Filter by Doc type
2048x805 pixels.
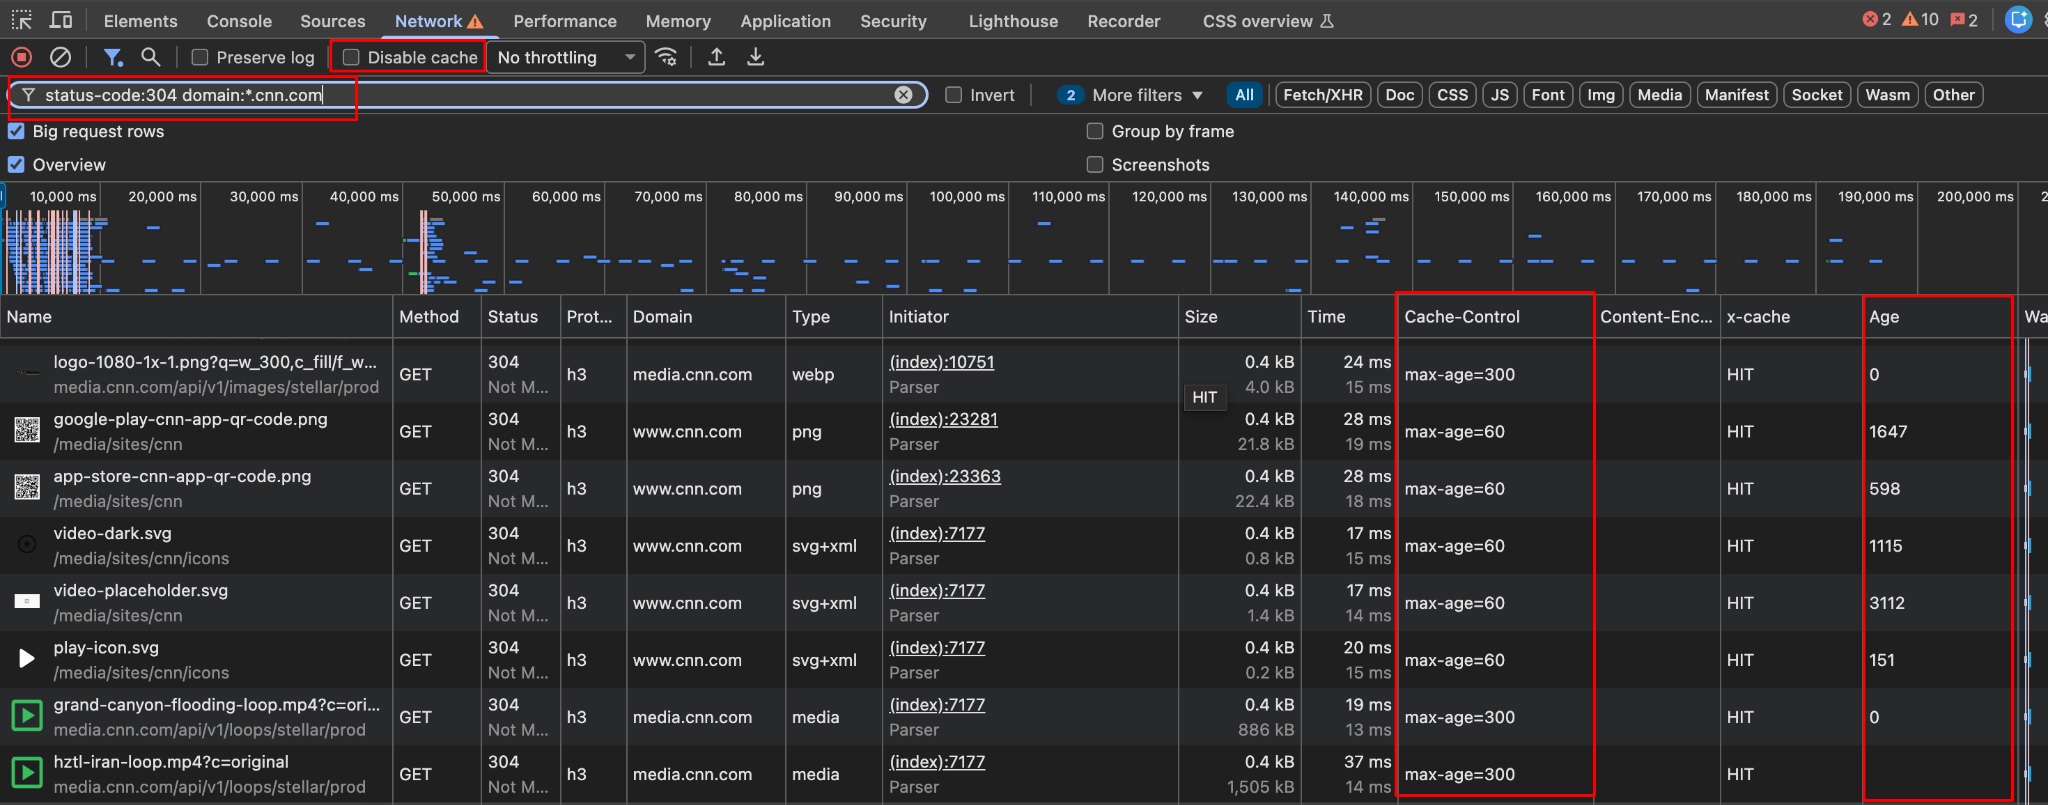point(1400,95)
